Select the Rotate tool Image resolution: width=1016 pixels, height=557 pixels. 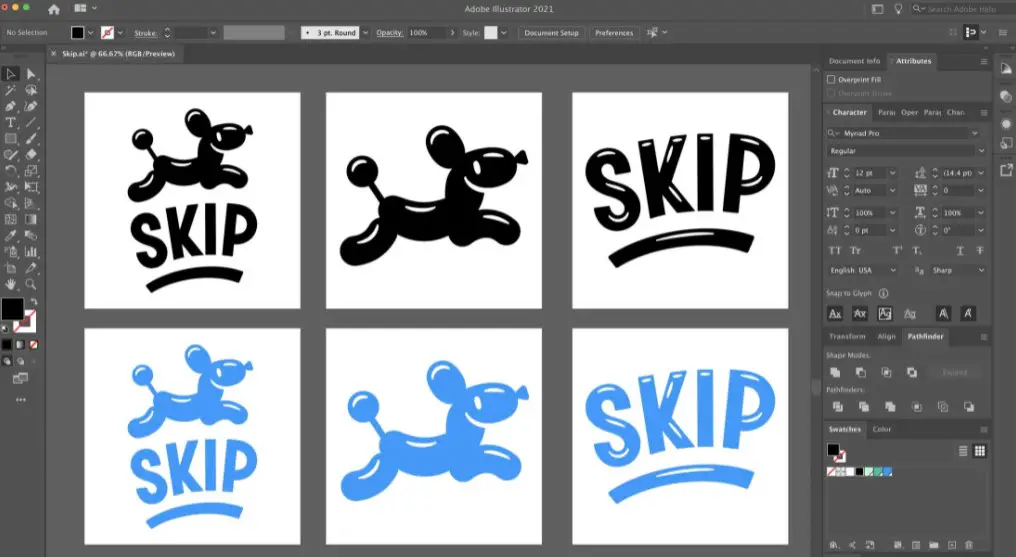tap(10, 171)
